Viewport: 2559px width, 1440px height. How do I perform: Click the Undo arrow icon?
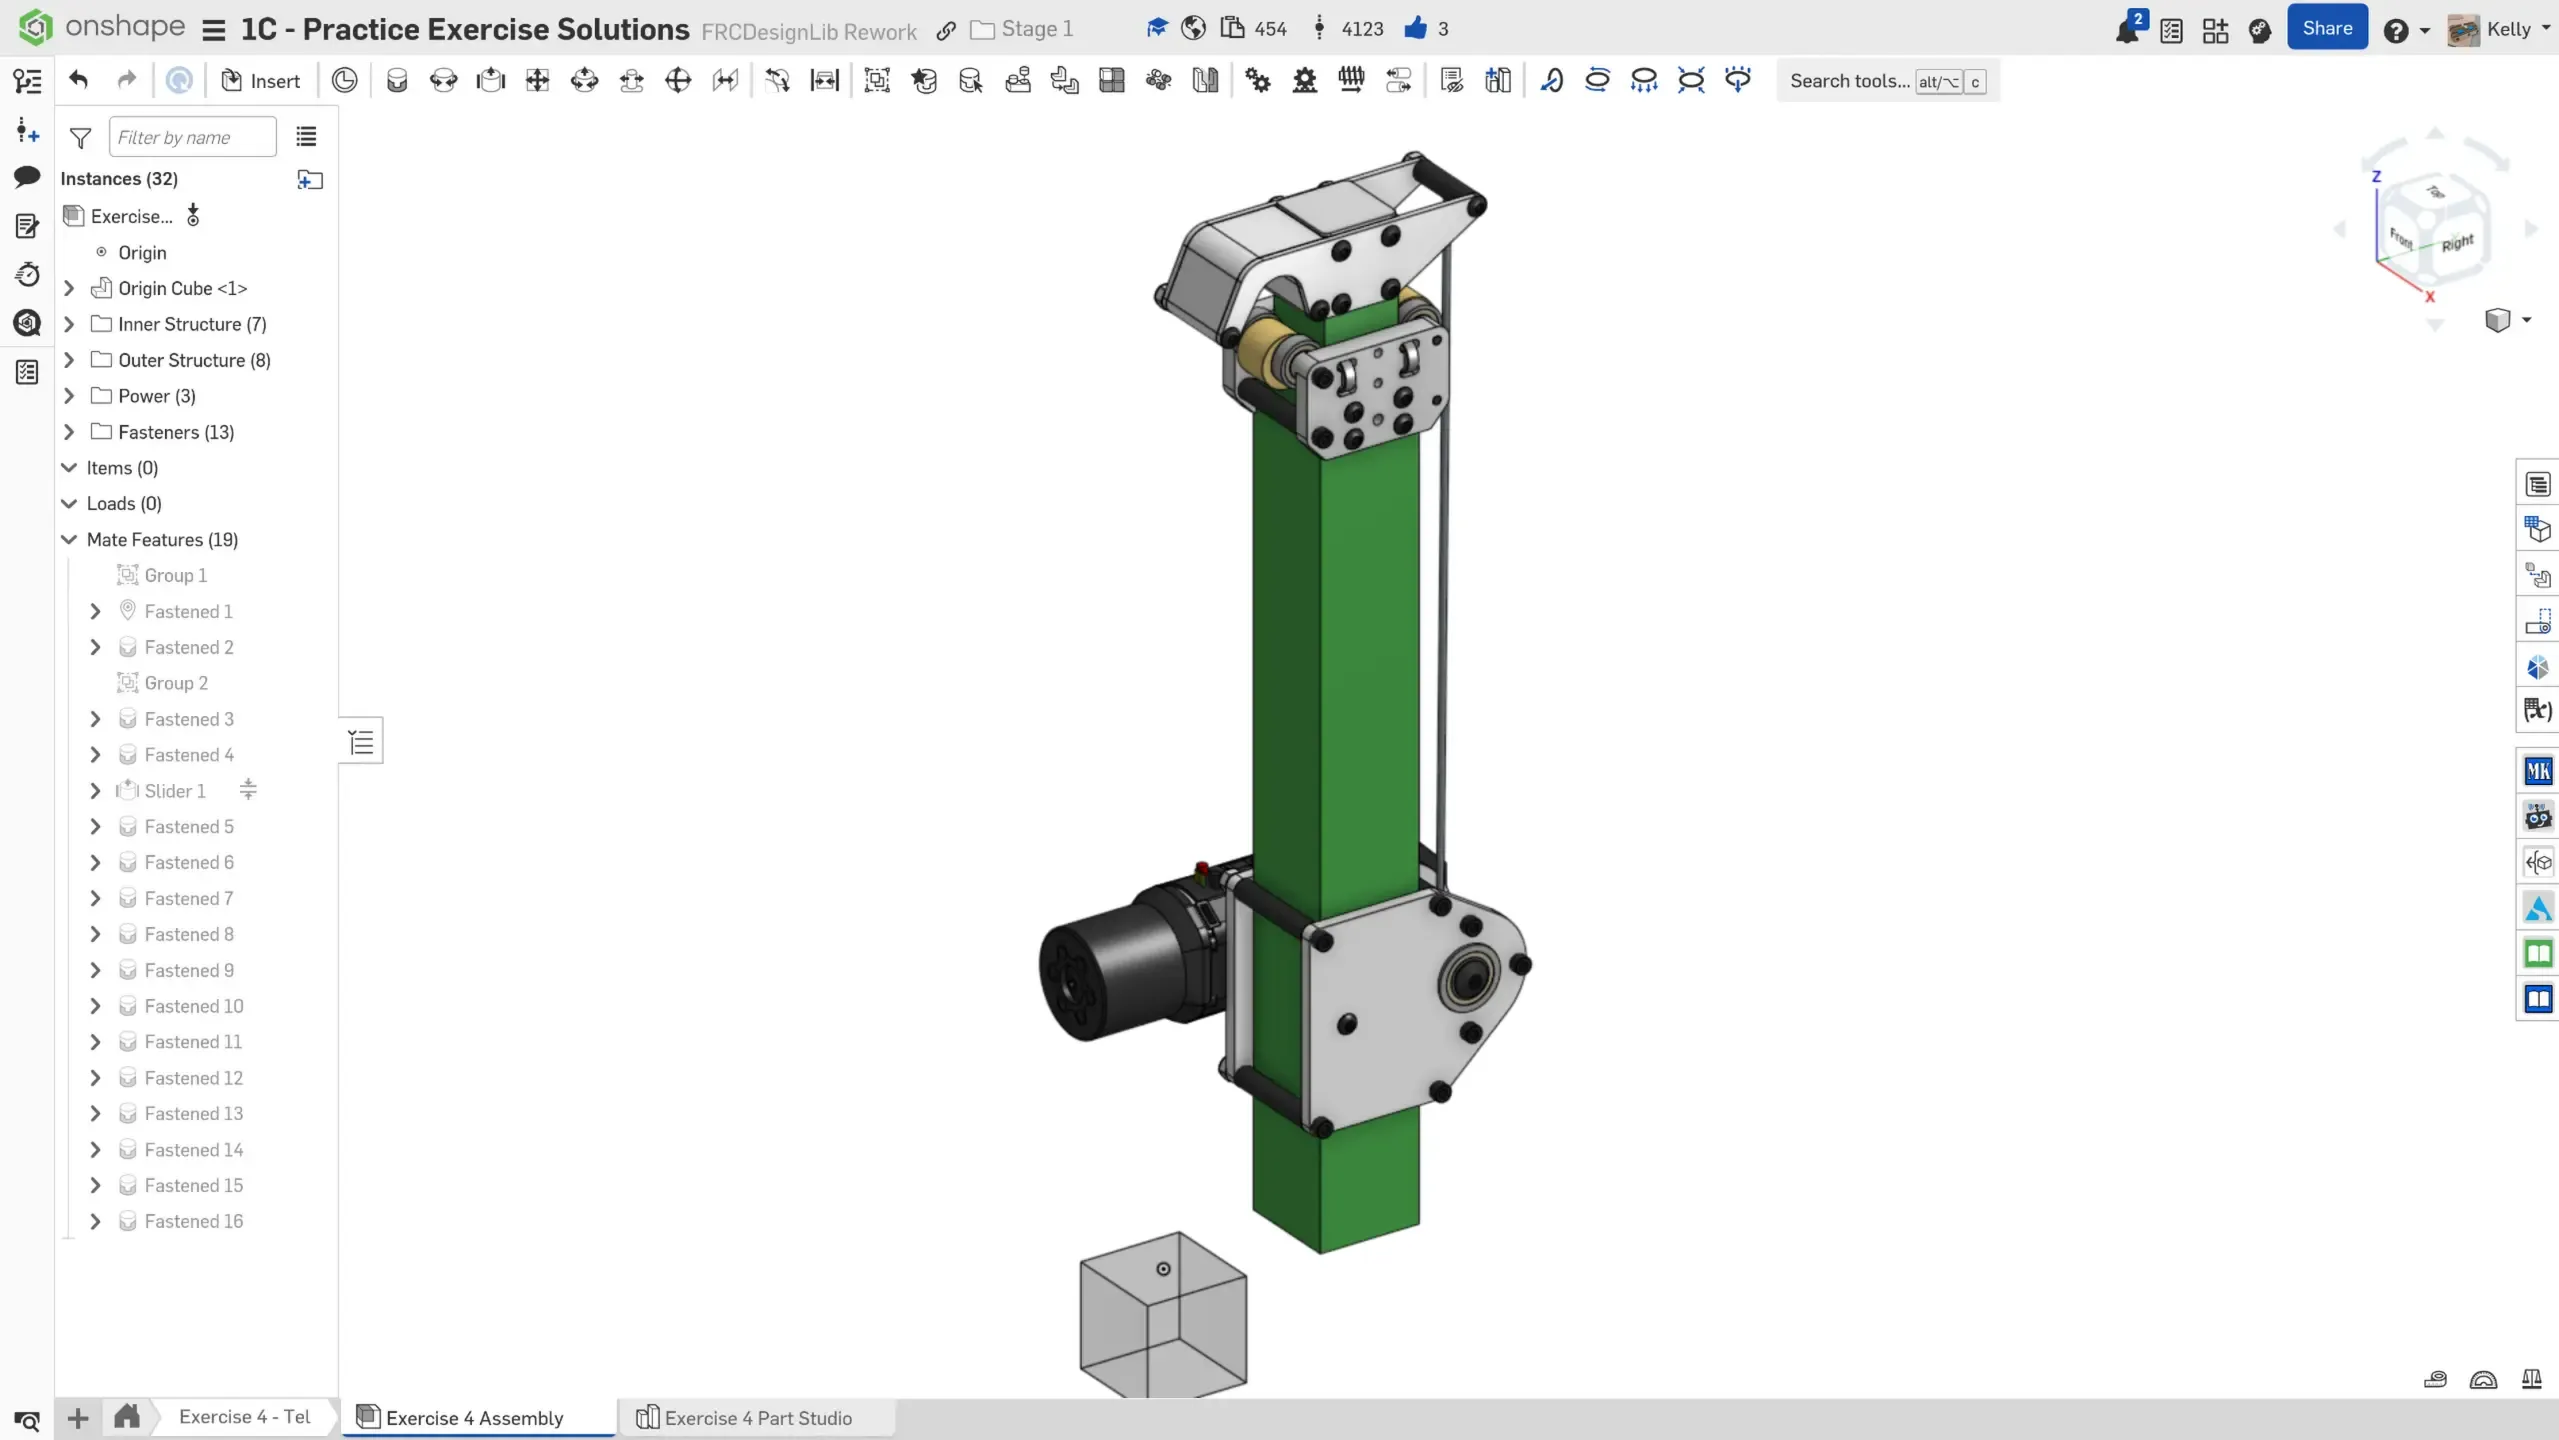79,80
